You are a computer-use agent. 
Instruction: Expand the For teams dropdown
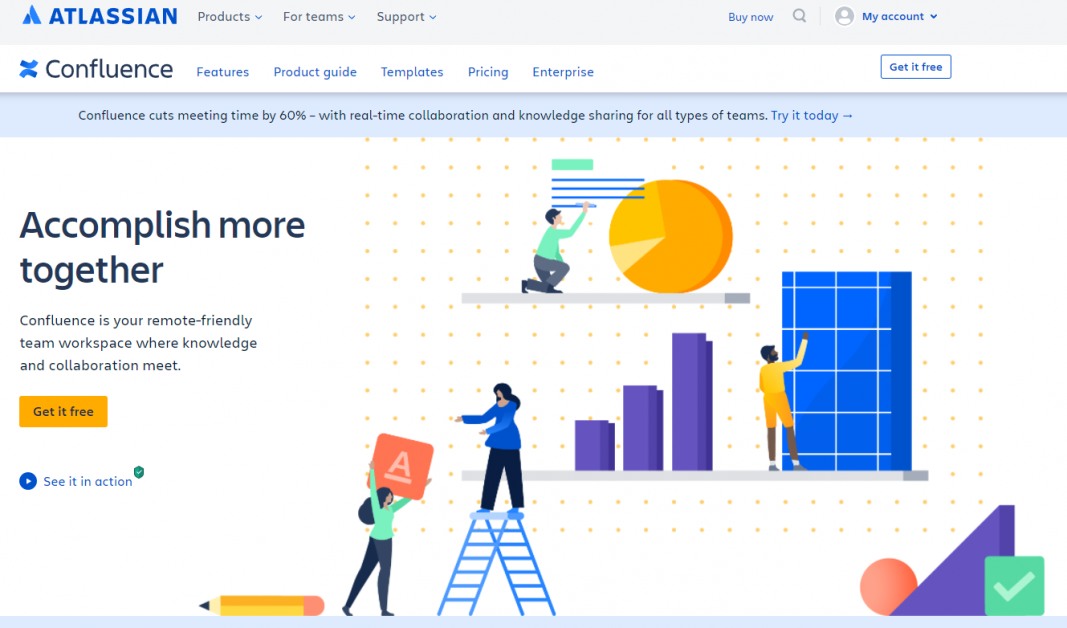(319, 16)
